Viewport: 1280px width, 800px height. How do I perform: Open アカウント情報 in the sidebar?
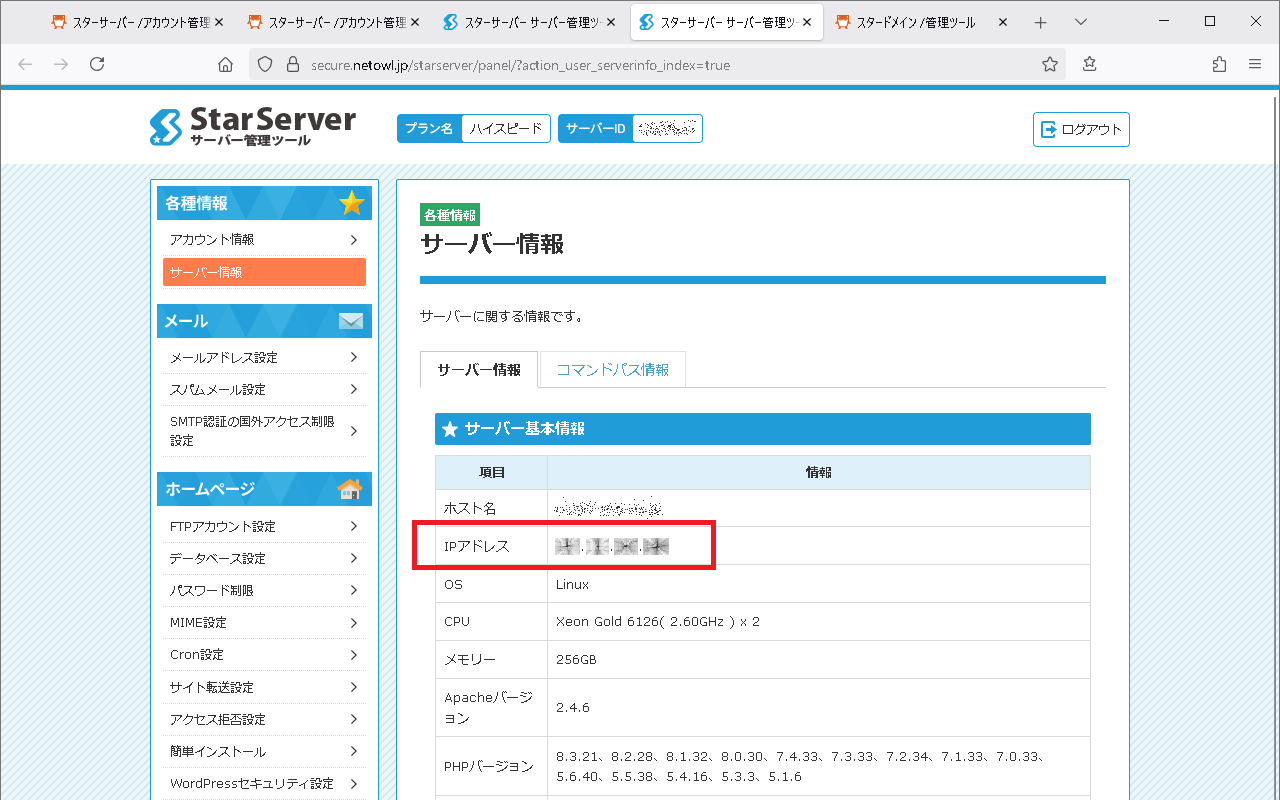pos(263,240)
